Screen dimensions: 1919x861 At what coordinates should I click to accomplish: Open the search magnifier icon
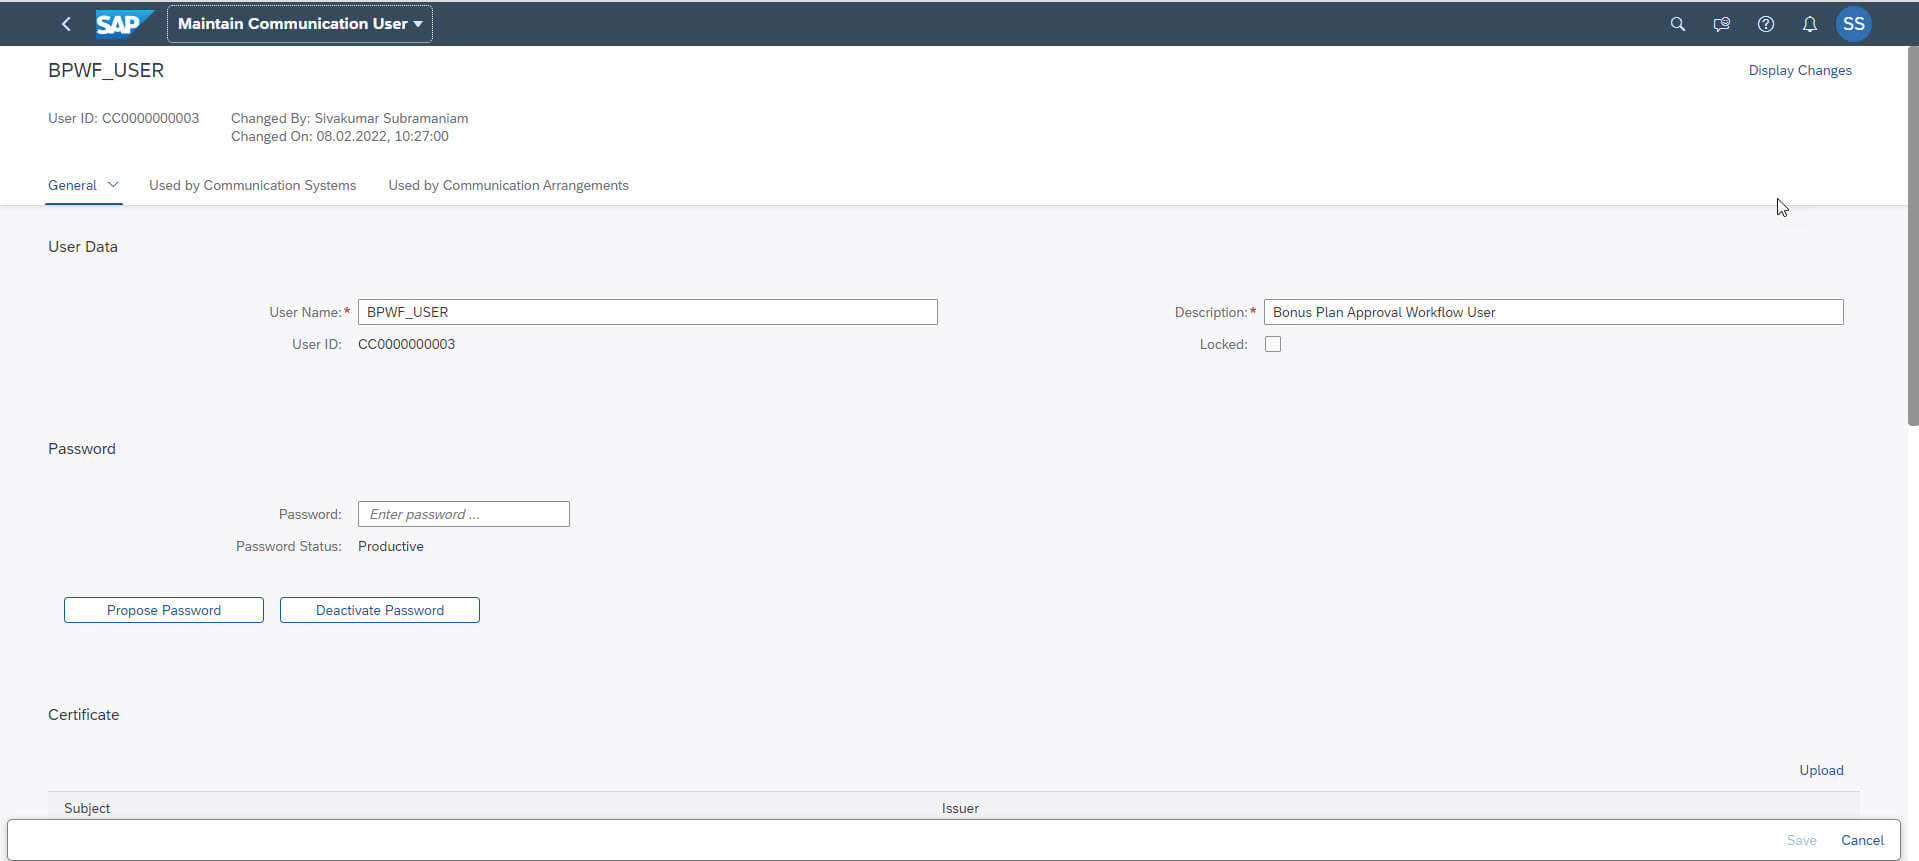pyautogui.click(x=1677, y=24)
